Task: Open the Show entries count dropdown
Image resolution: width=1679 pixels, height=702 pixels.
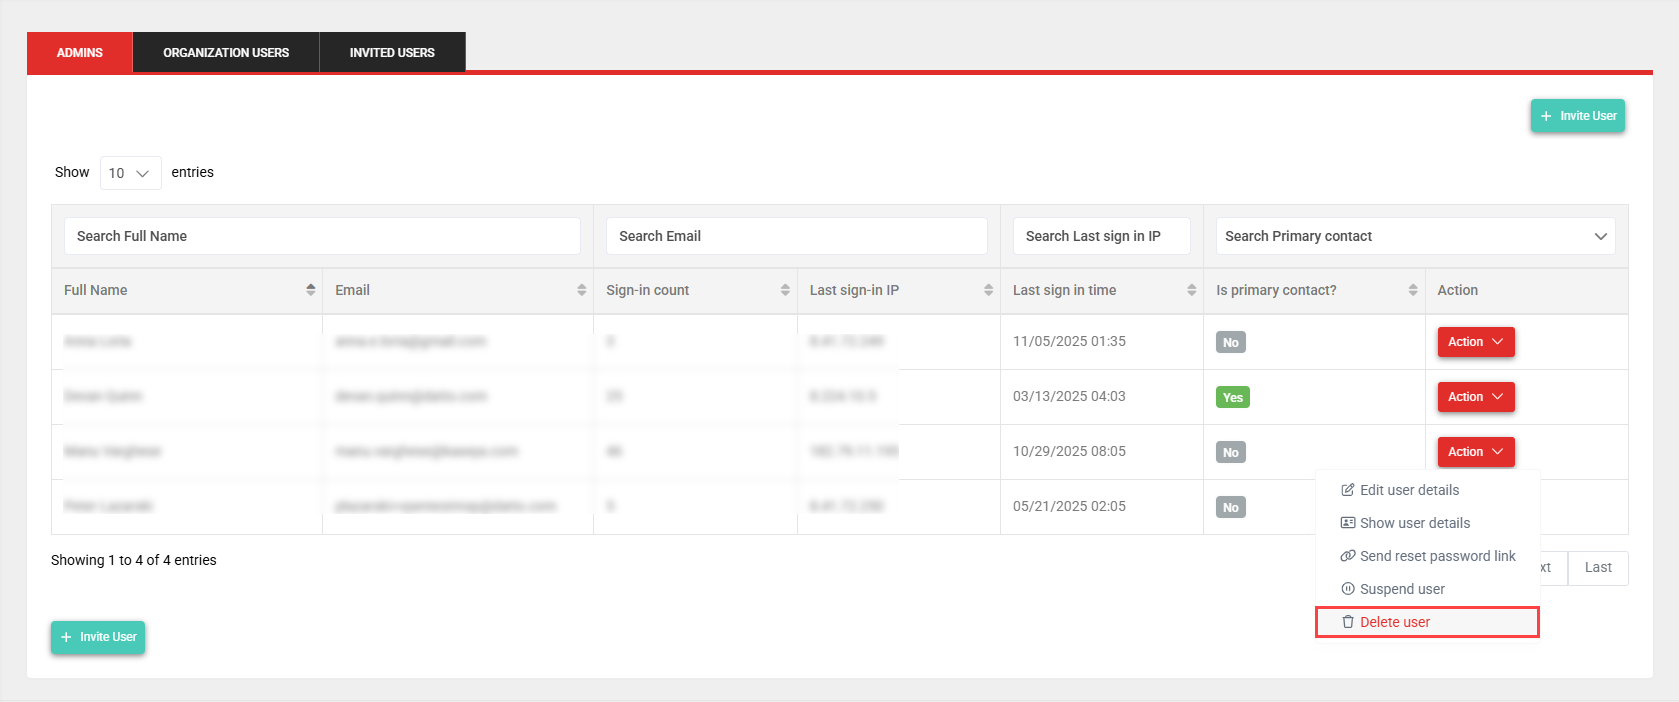Action: click(130, 173)
